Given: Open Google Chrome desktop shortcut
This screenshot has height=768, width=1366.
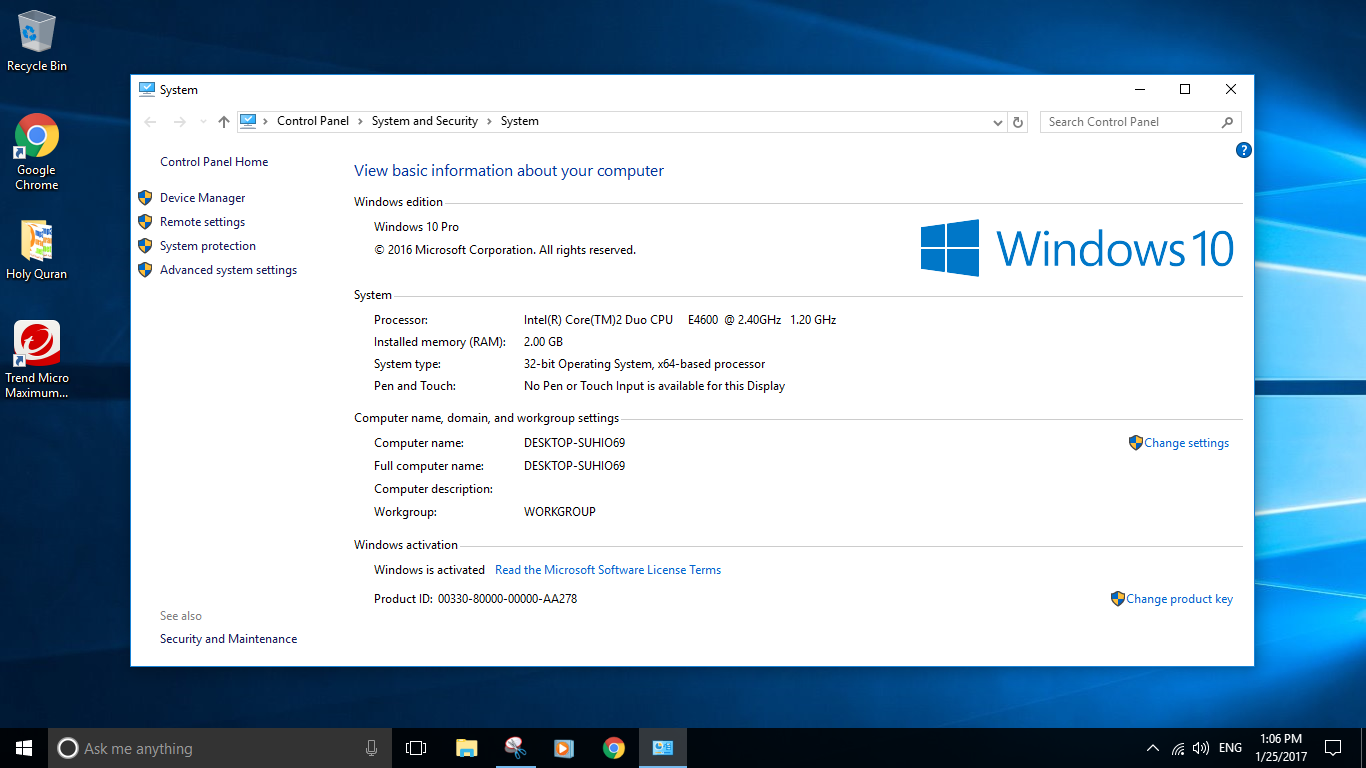Looking at the screenshot, I should click(37, 152).
